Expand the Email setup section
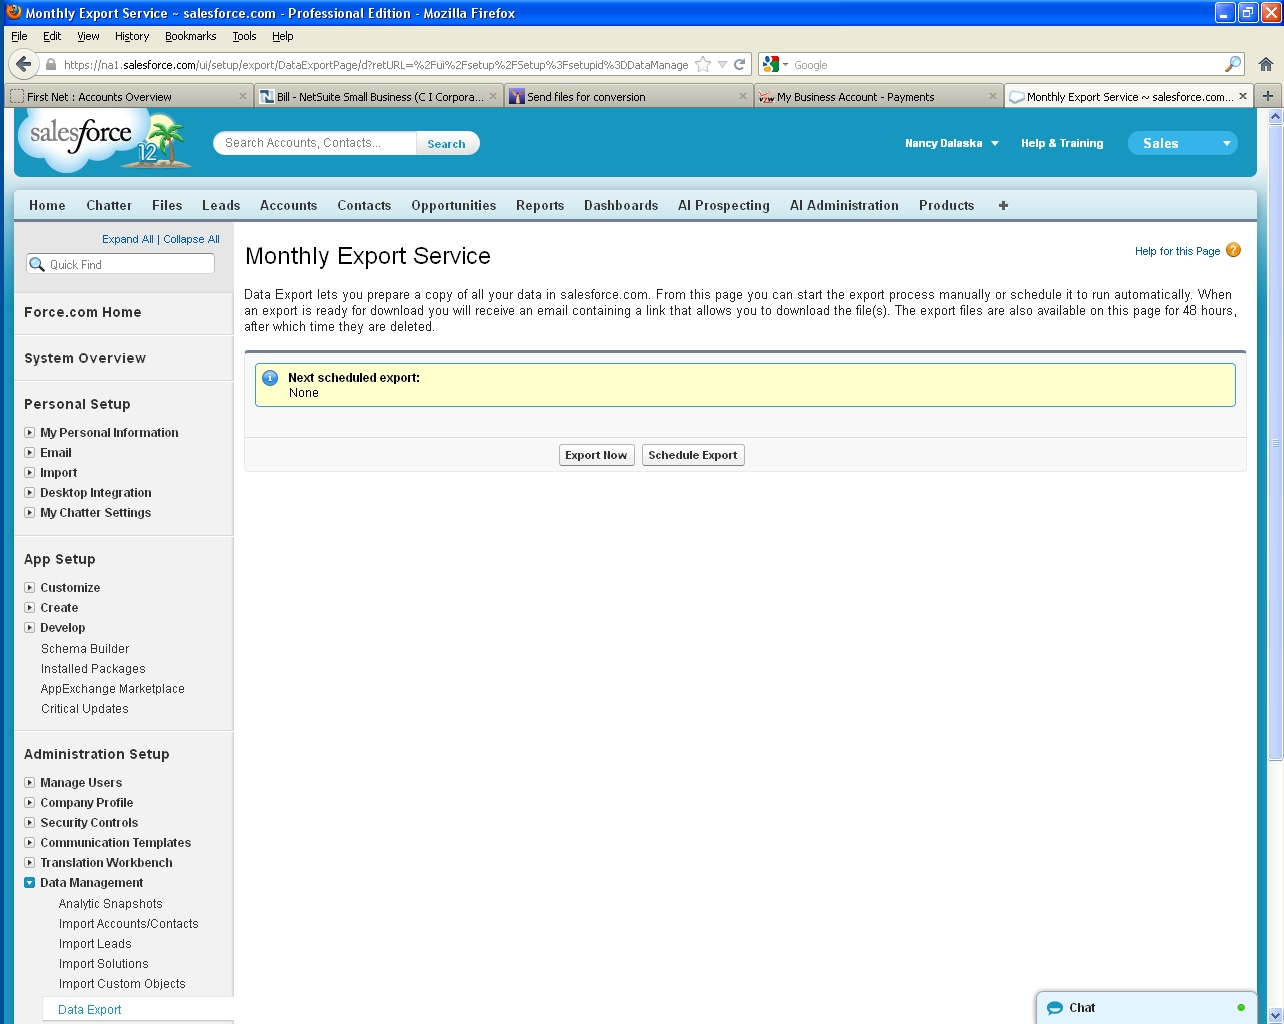Image resolution: width=1284 pixels, height=1024 pixels. (29, 453)
